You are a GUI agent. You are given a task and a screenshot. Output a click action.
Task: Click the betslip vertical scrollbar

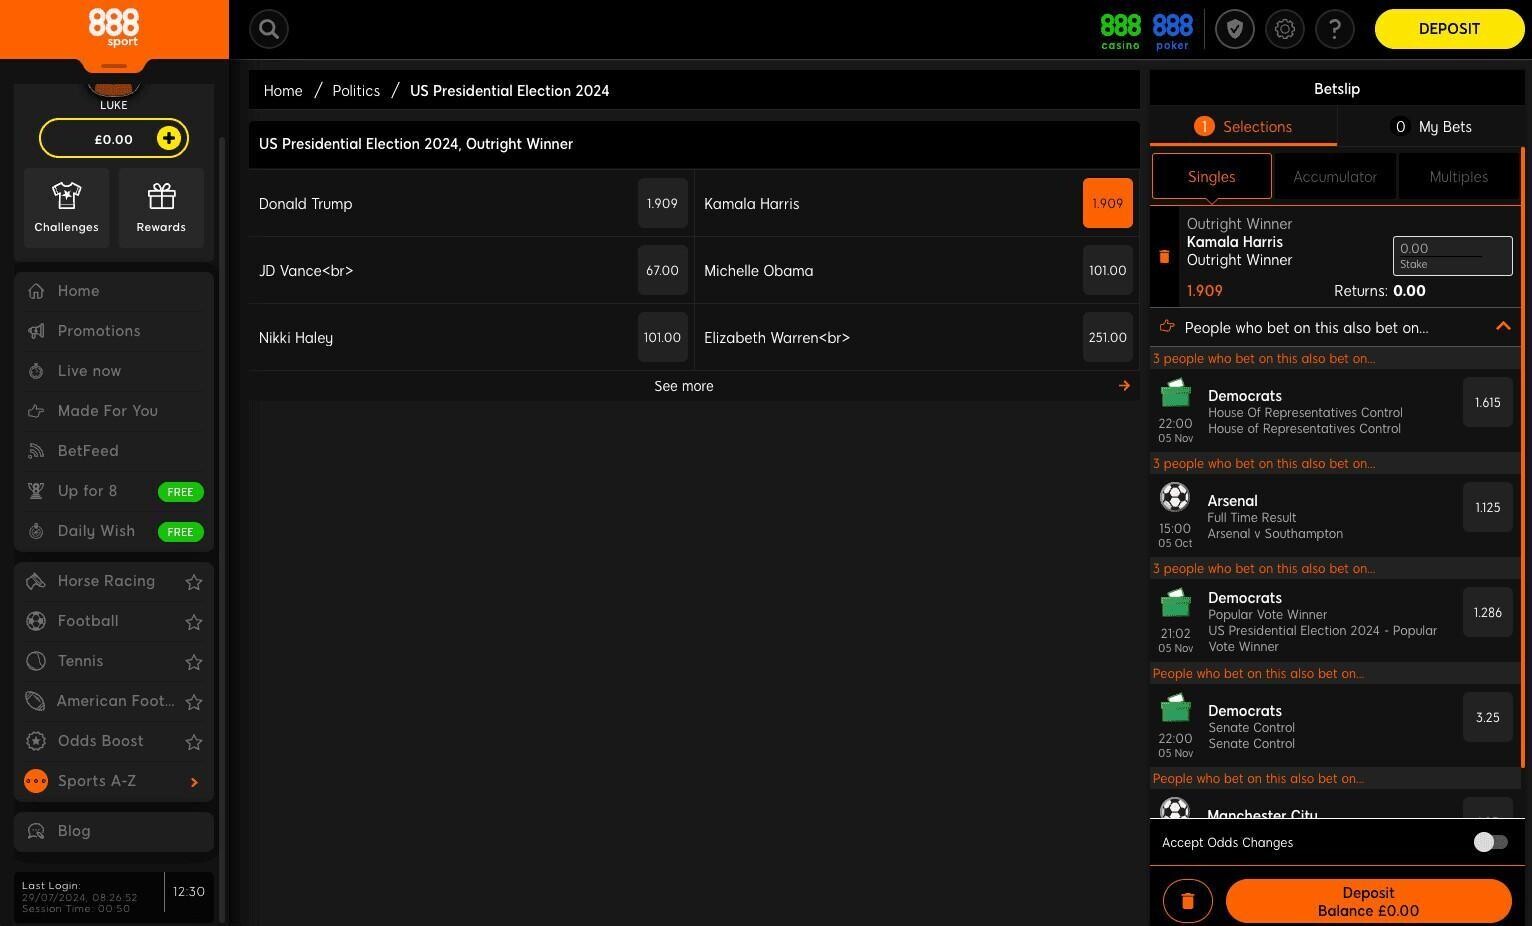tap(1523, 457)
